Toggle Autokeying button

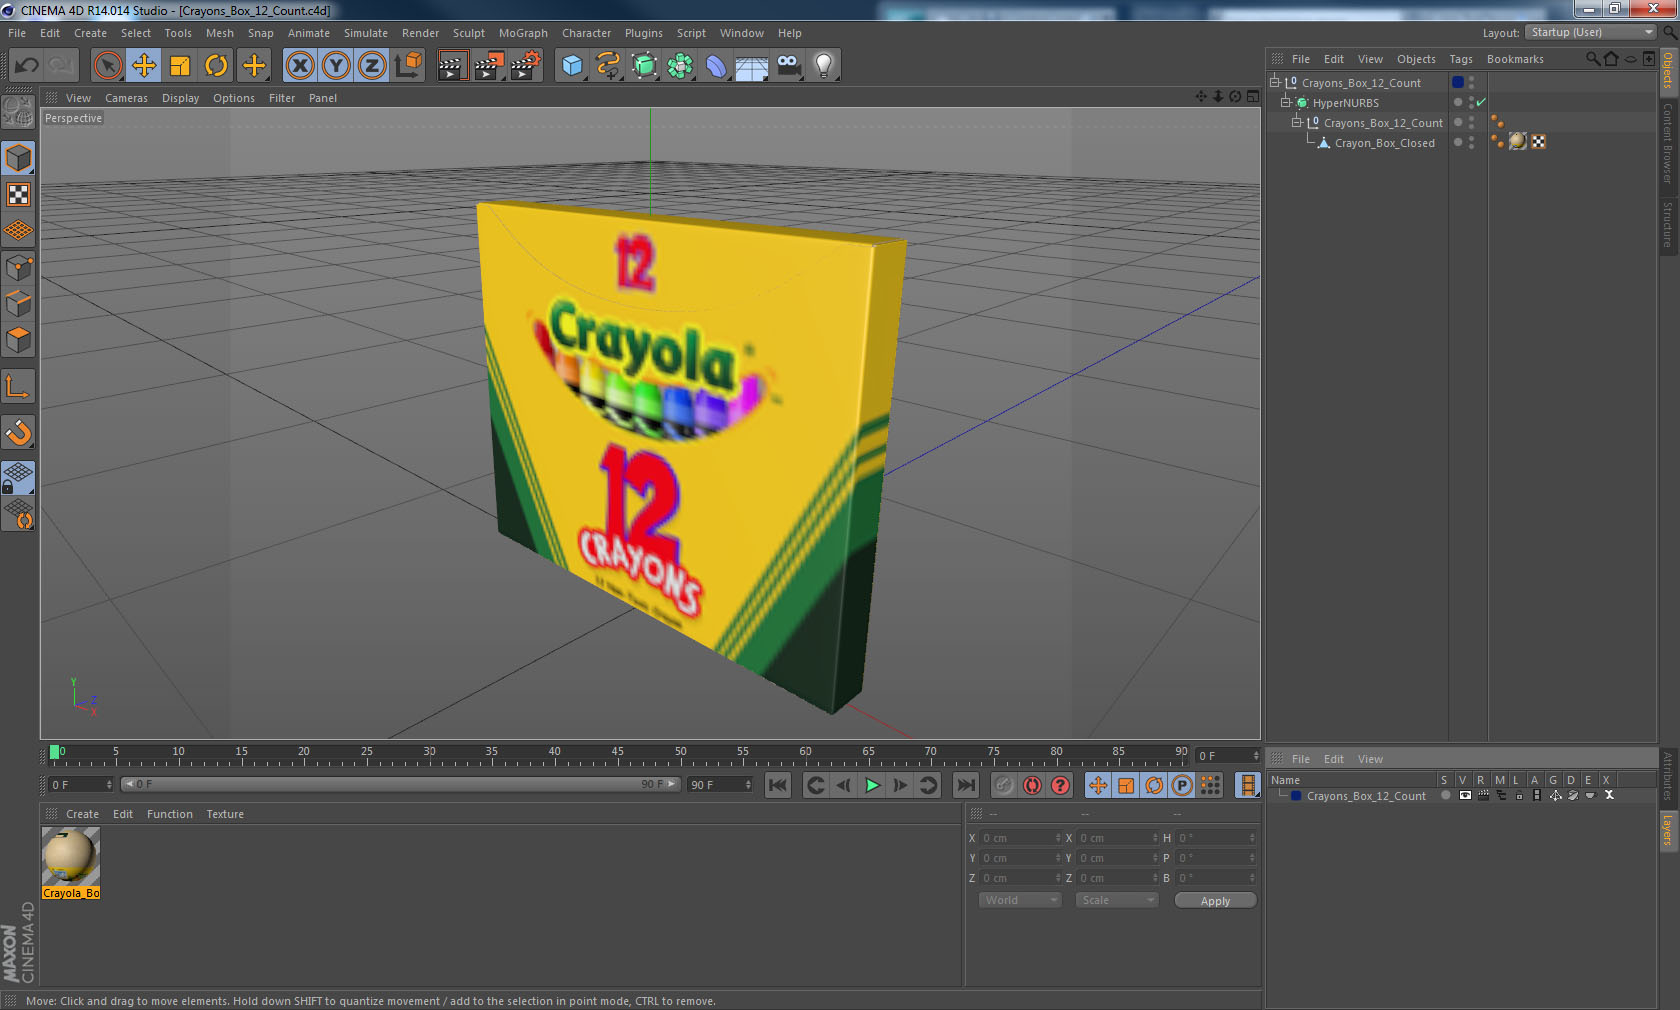pos(1032,785)
